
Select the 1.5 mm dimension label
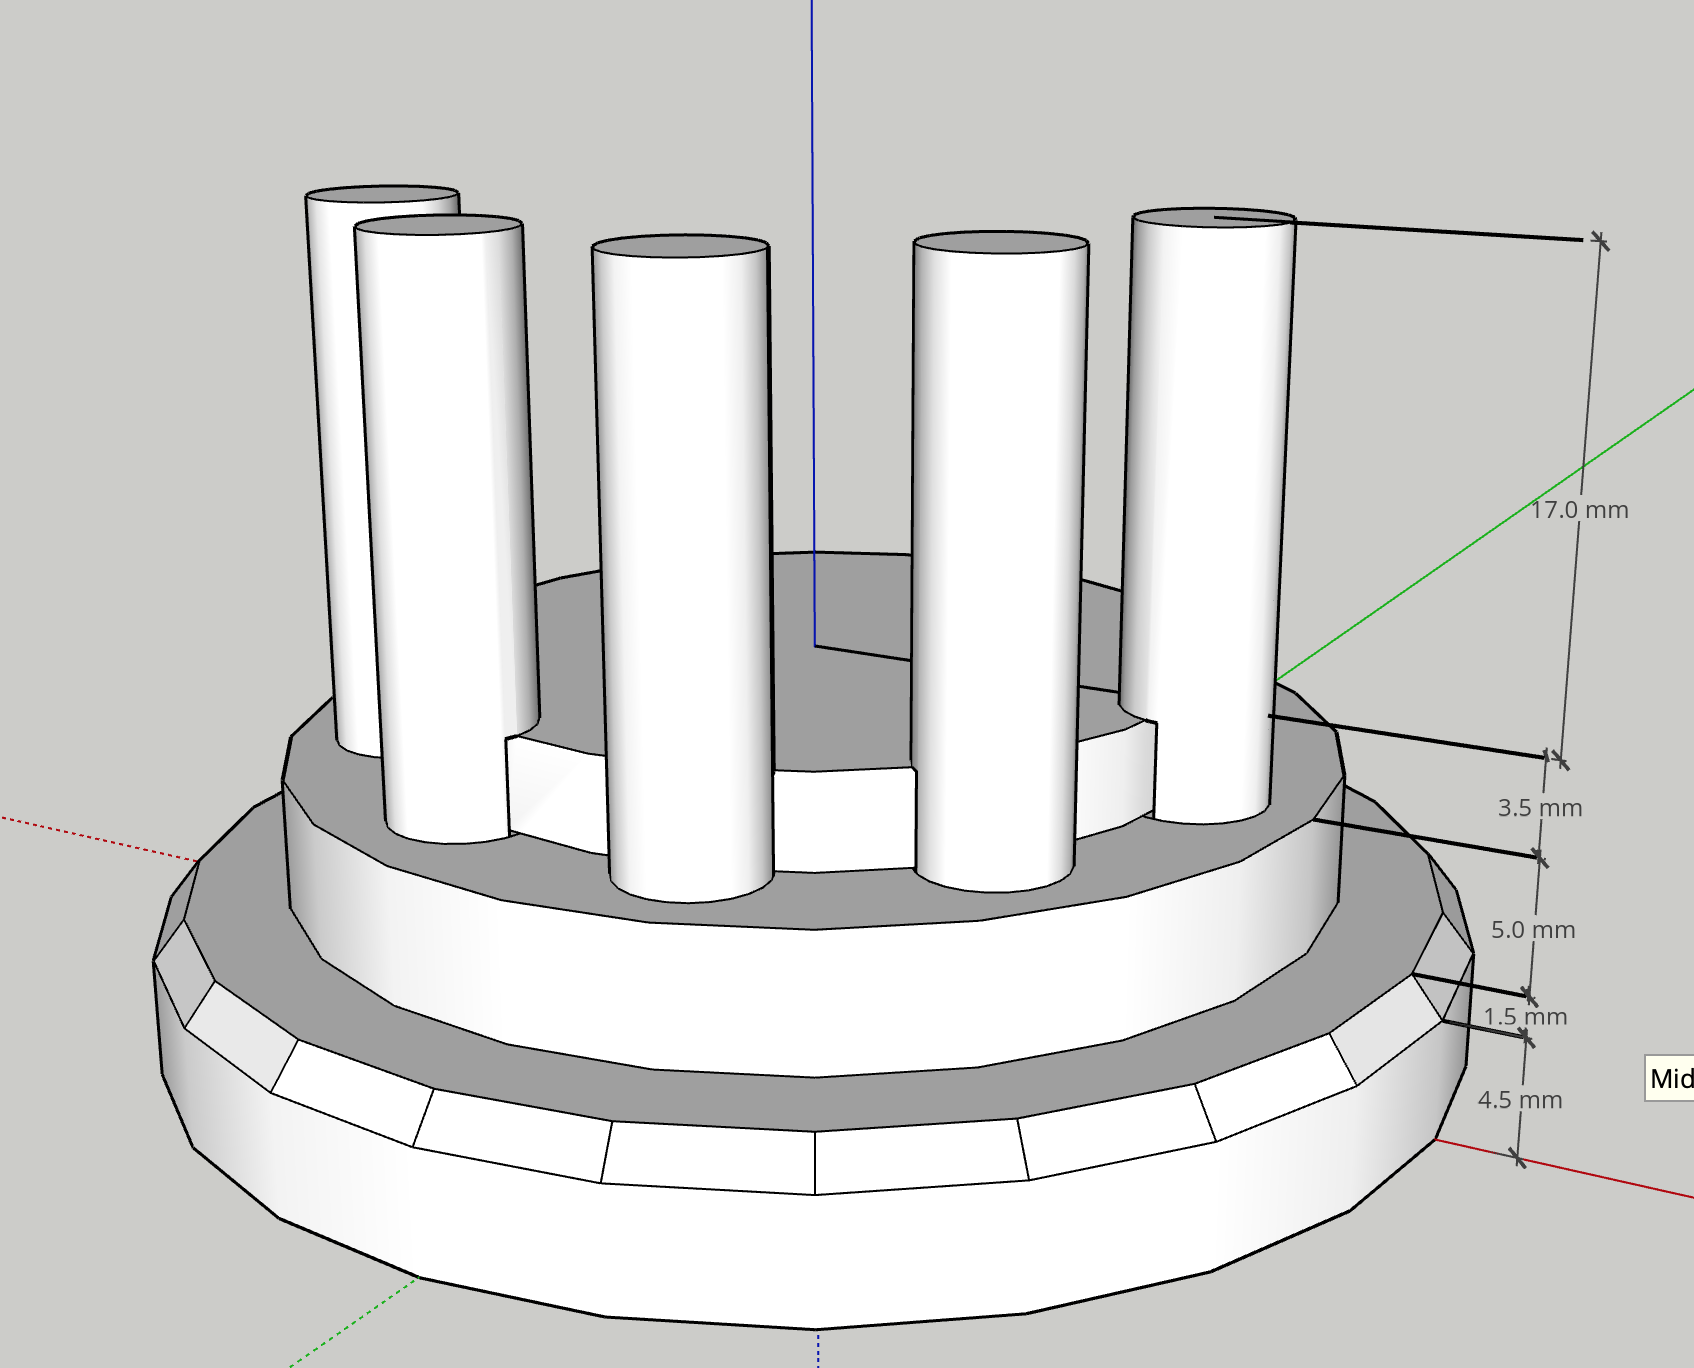point(1524,1017)
